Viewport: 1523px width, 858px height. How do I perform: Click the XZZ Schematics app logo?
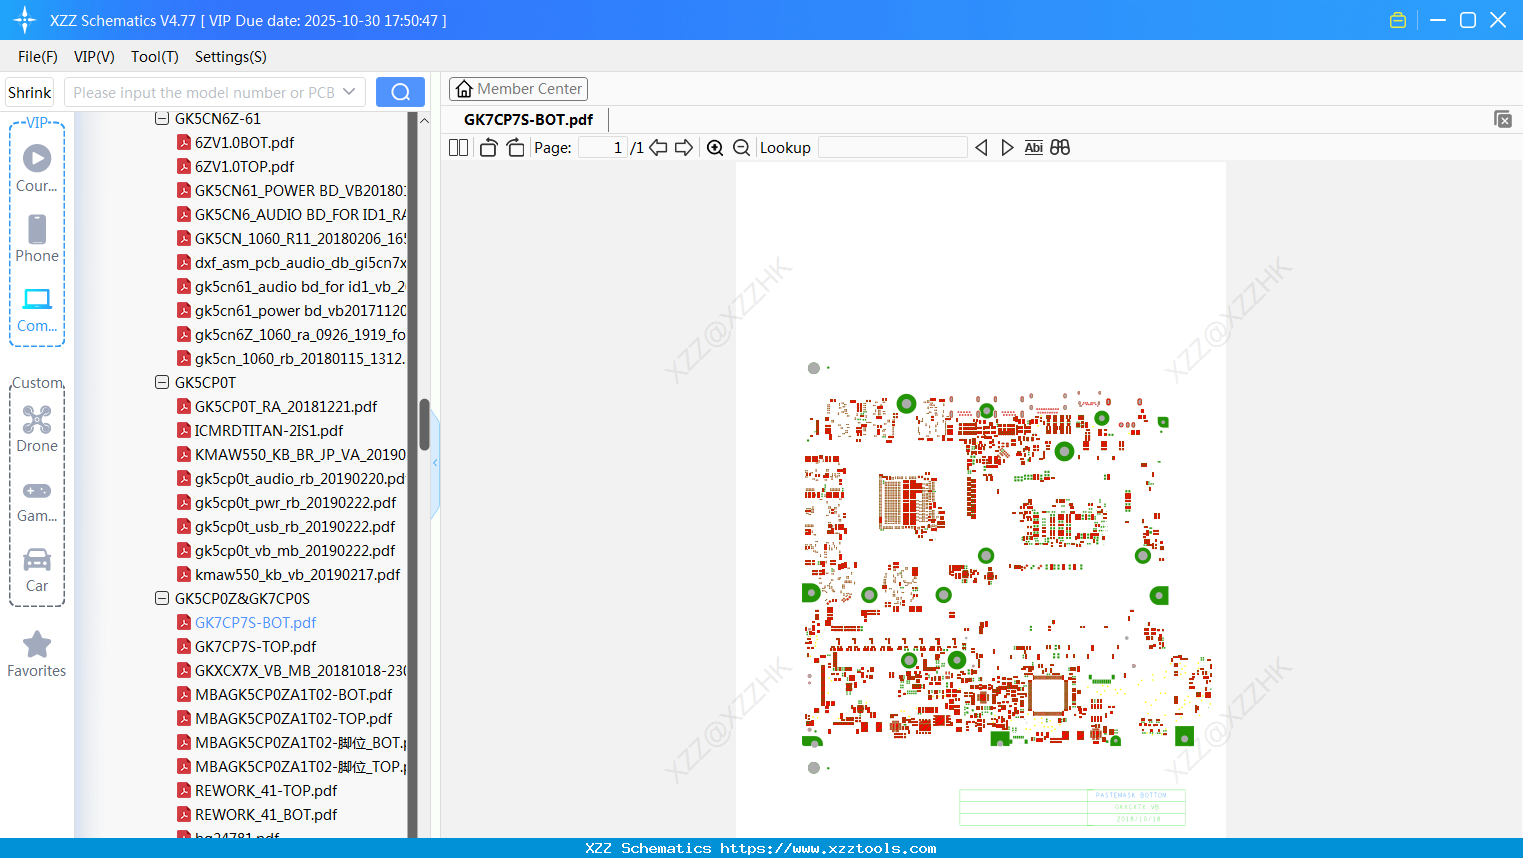click(x=24, y=20)
